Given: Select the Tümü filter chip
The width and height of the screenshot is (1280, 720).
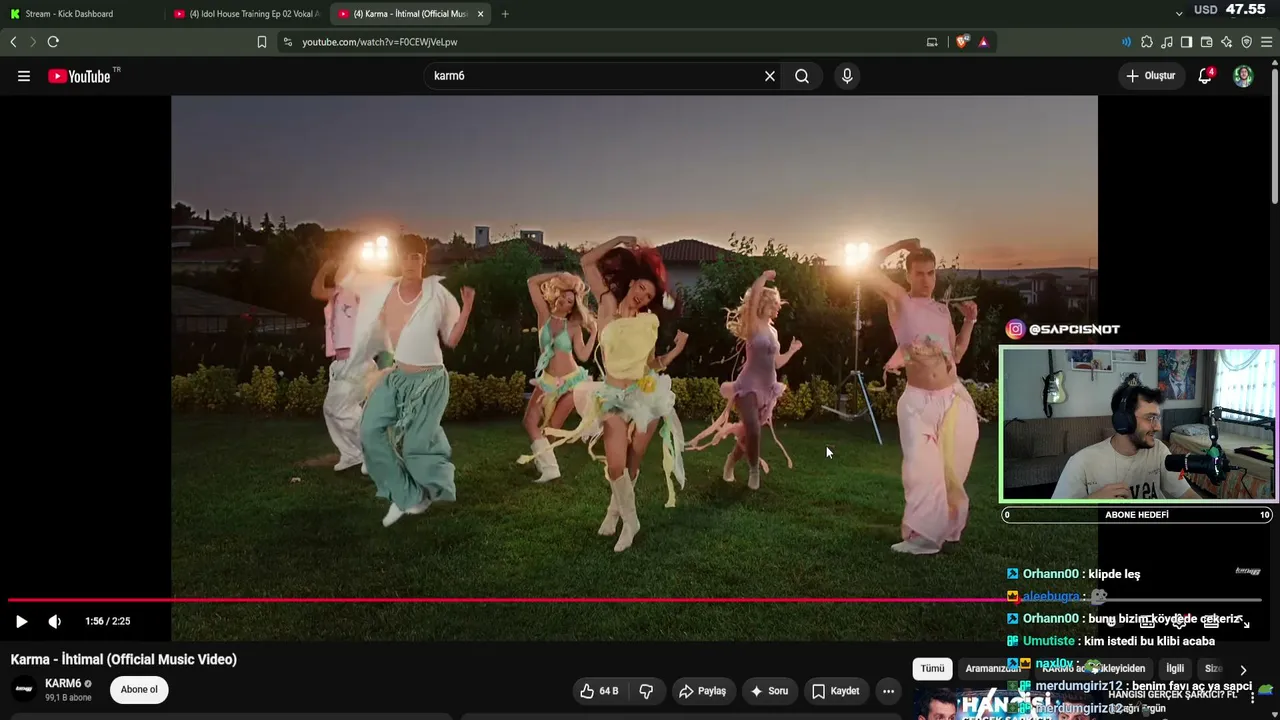Looking at the screenshot, I should click(932, 669).
